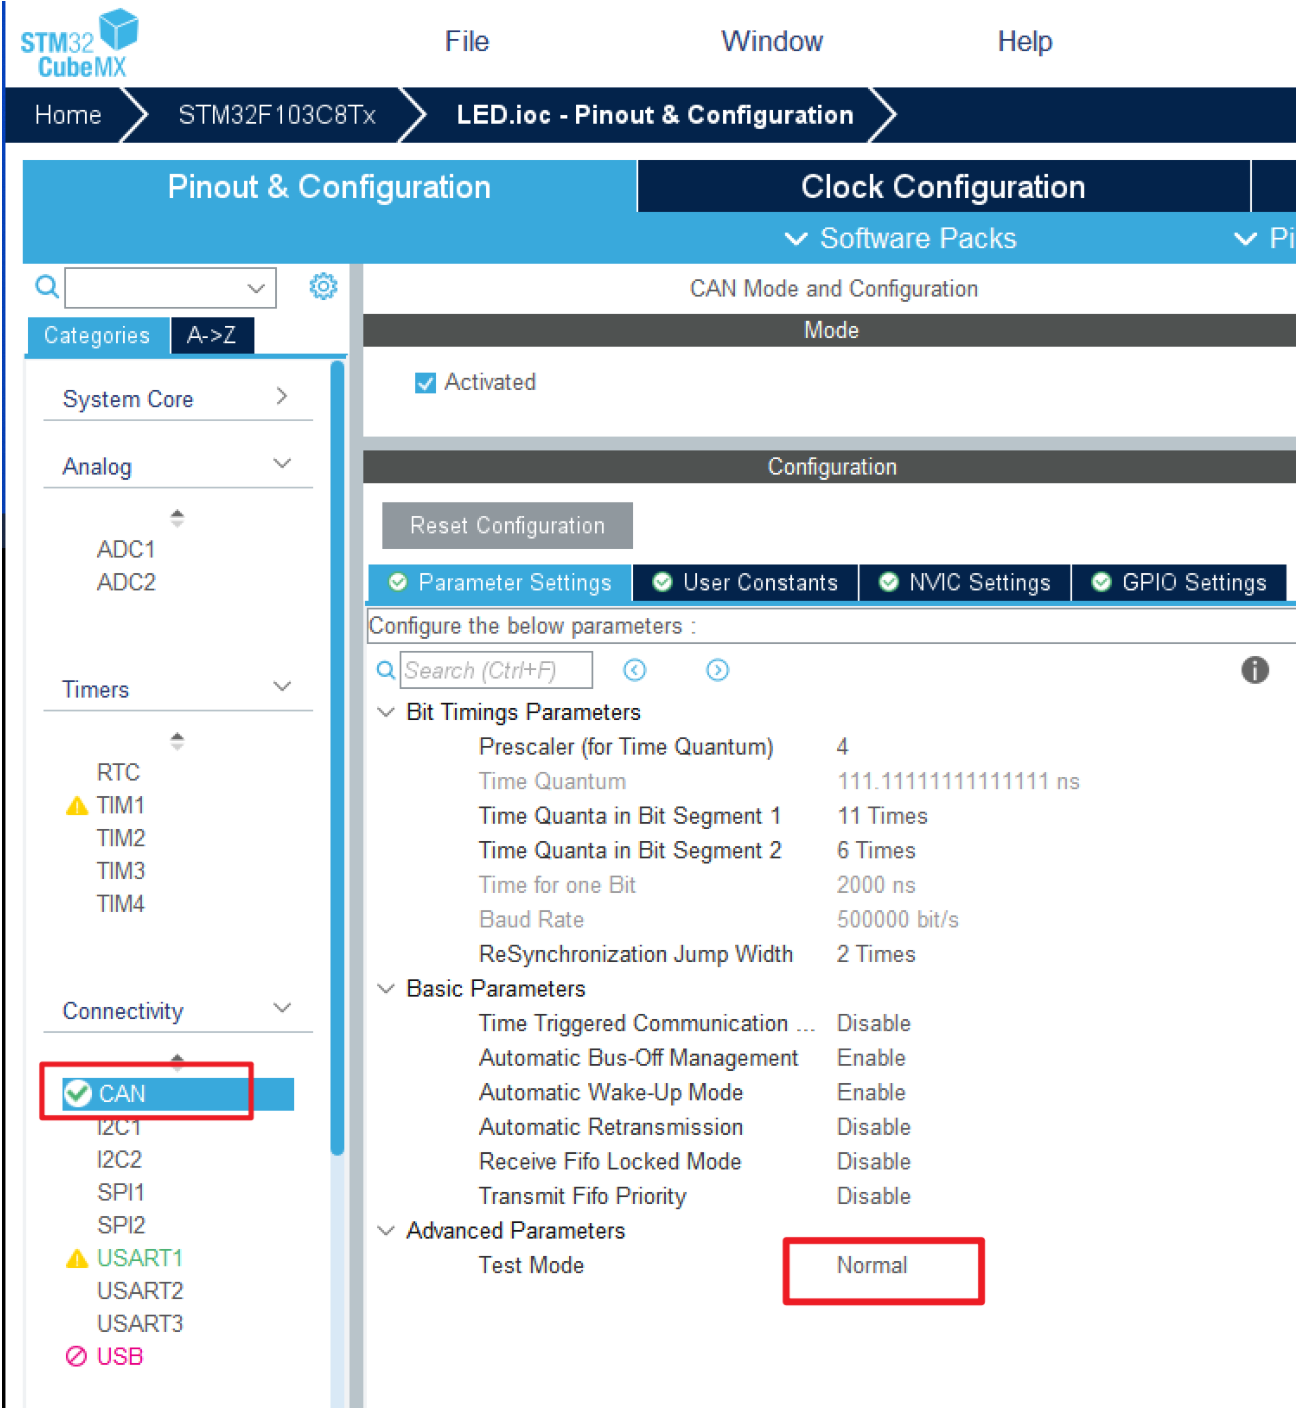The width and height of the screenshot is (1300, 1408).
Task: Click the Analog list sort arrows
Action: coord(177,518)
